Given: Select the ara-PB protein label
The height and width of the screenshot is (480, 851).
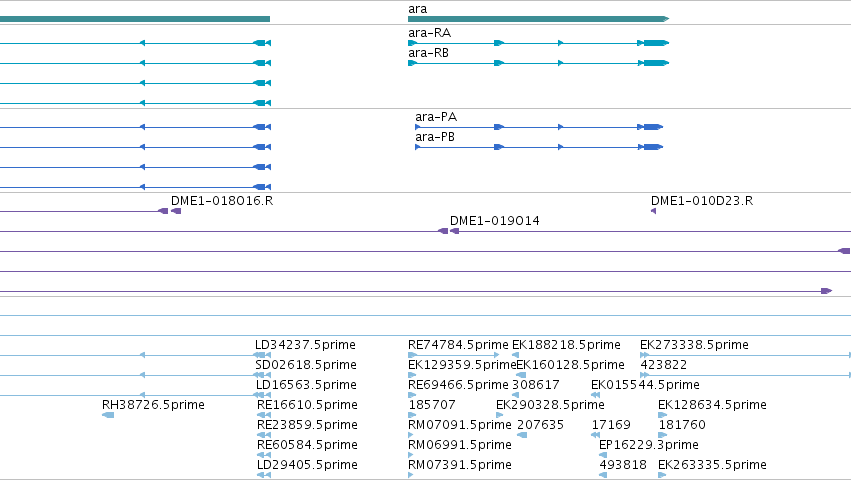Looking at the screenshot, I should [x=435, y=137].
